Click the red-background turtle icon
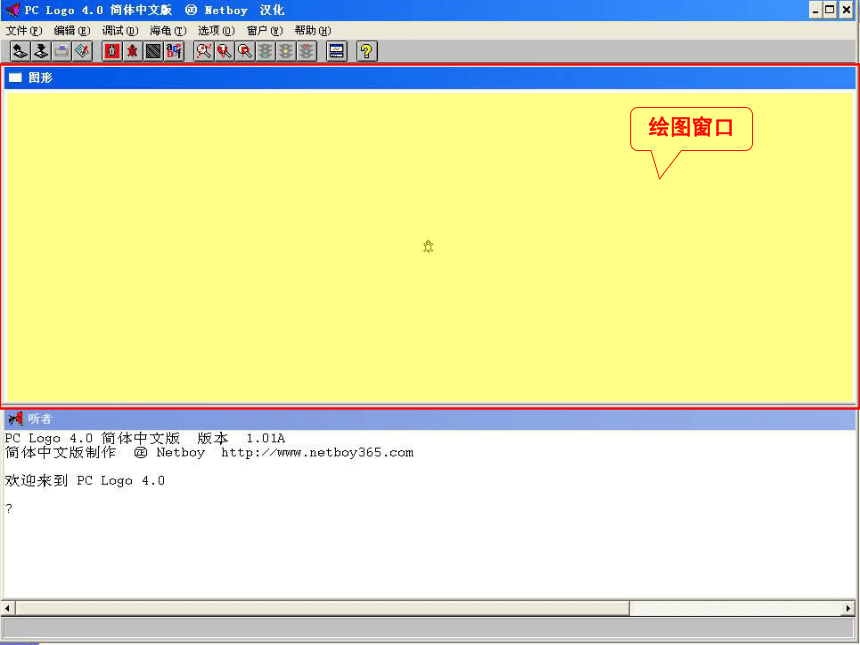860x645 pixels. pos(112,51)
